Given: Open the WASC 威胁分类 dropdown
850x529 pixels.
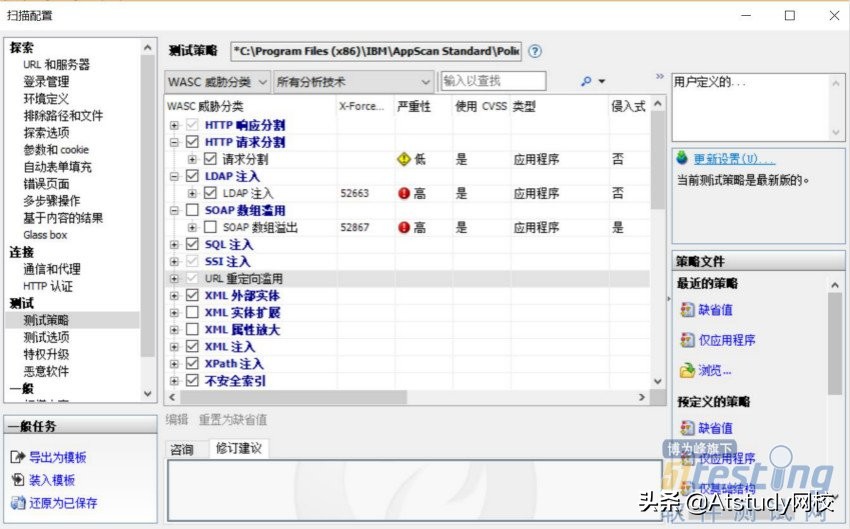Looking at the screenshot, I should click(217, 82).
